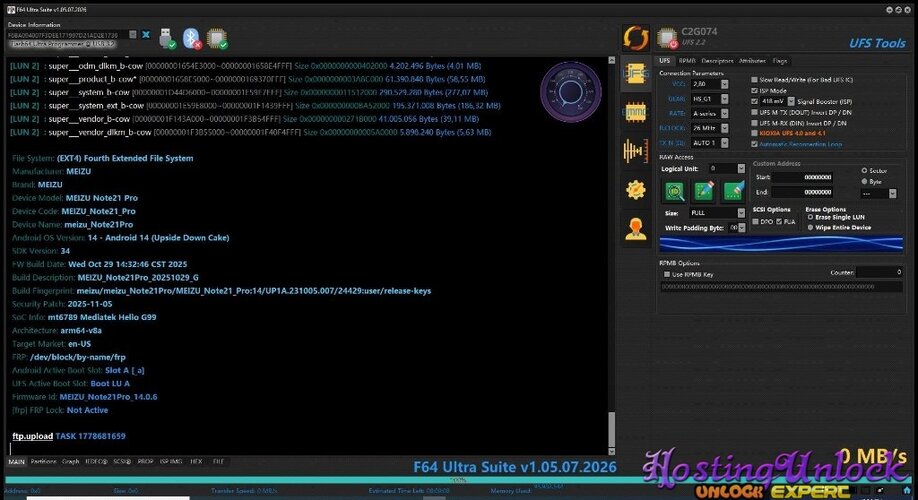Switch to the RPMB tab
Image resolution: width=918 pixels, height=500 pixels.
click(x=687, y=61)
